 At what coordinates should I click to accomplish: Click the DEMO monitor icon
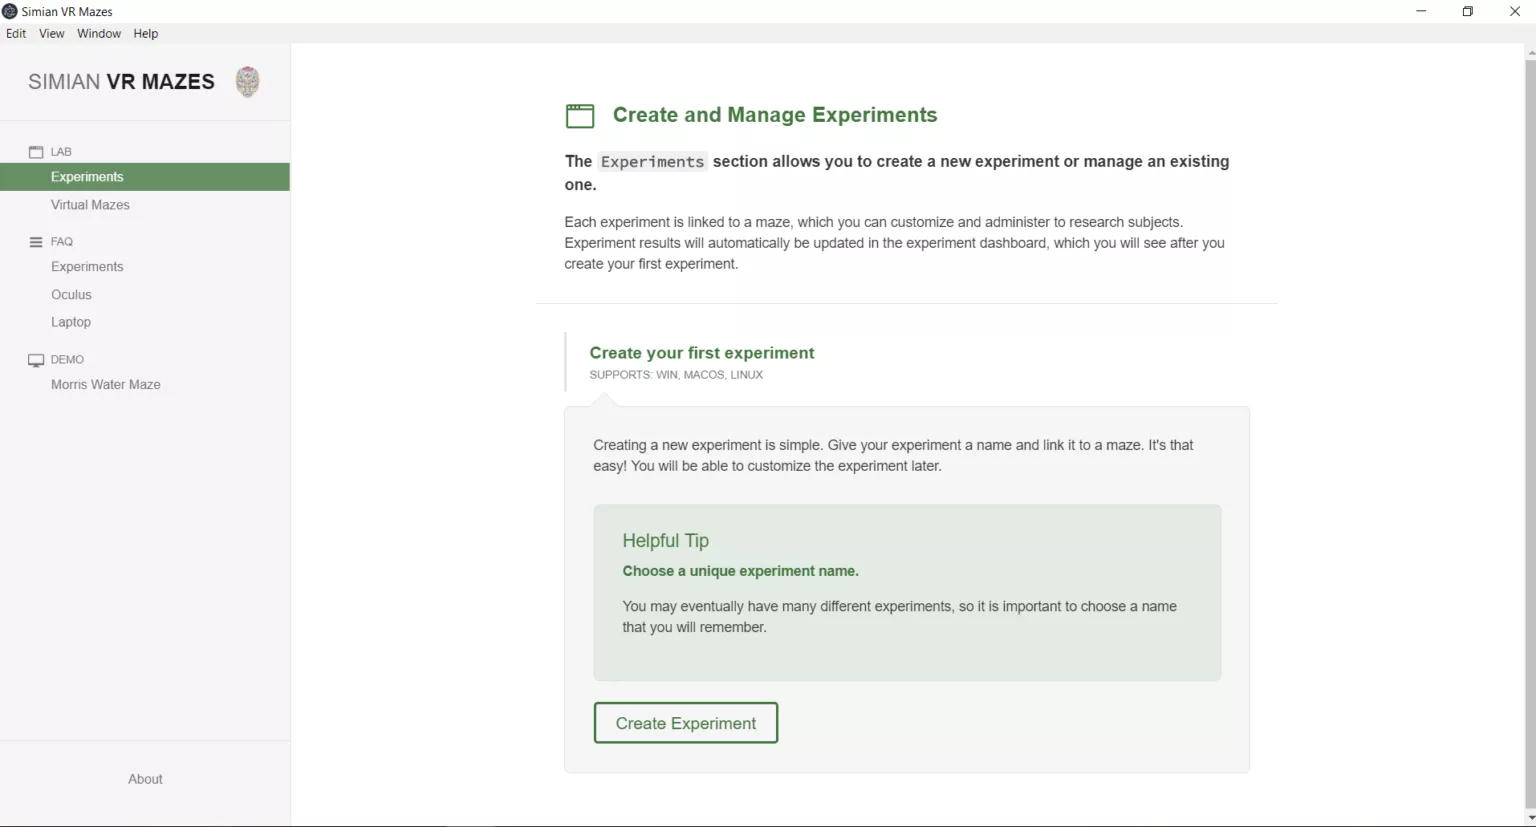36,360
